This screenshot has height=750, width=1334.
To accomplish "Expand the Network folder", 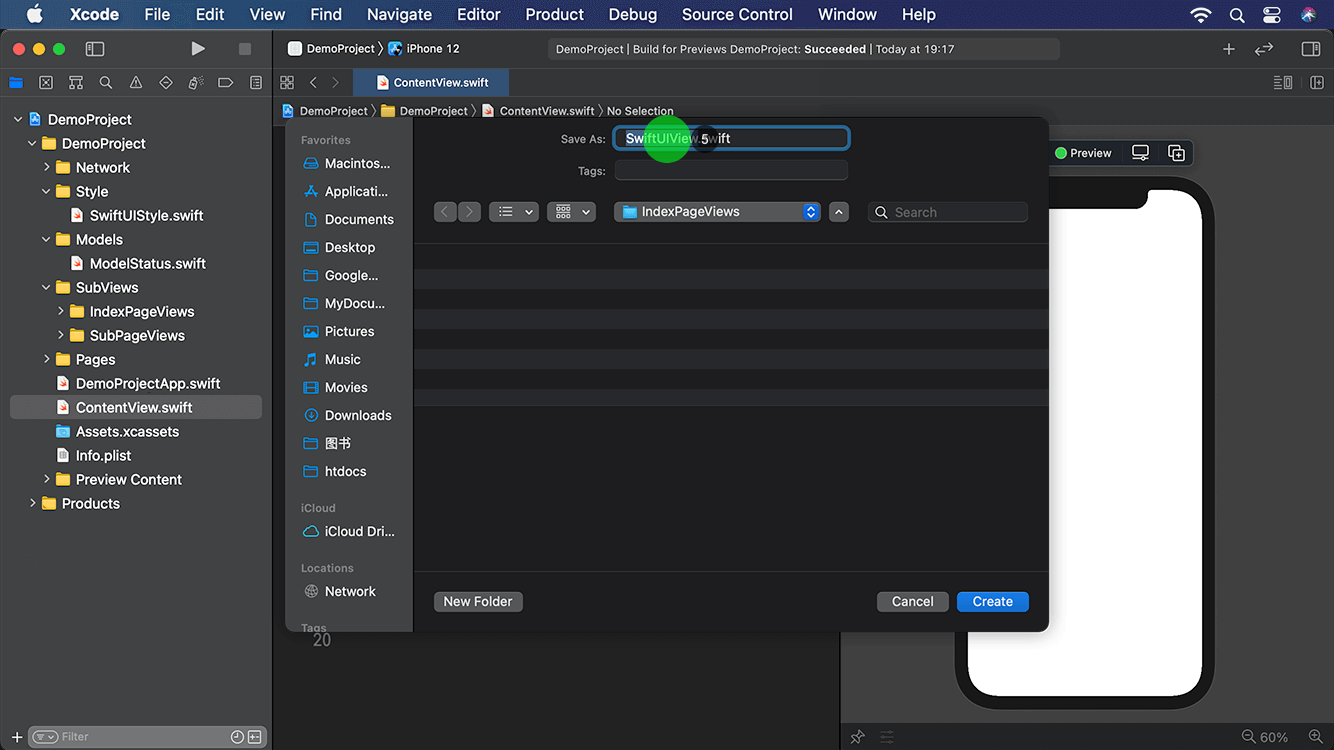I will [46, 167].
